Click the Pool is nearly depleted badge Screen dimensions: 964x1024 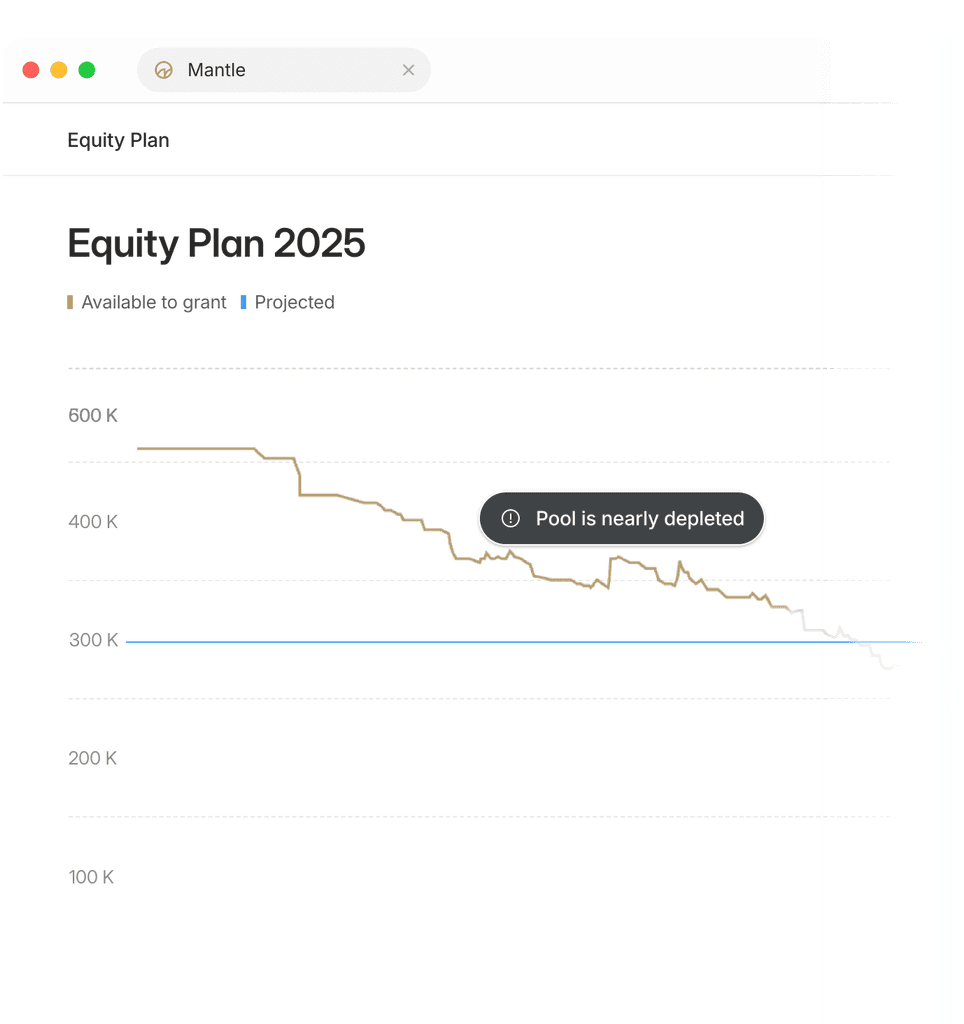point(622,519)
